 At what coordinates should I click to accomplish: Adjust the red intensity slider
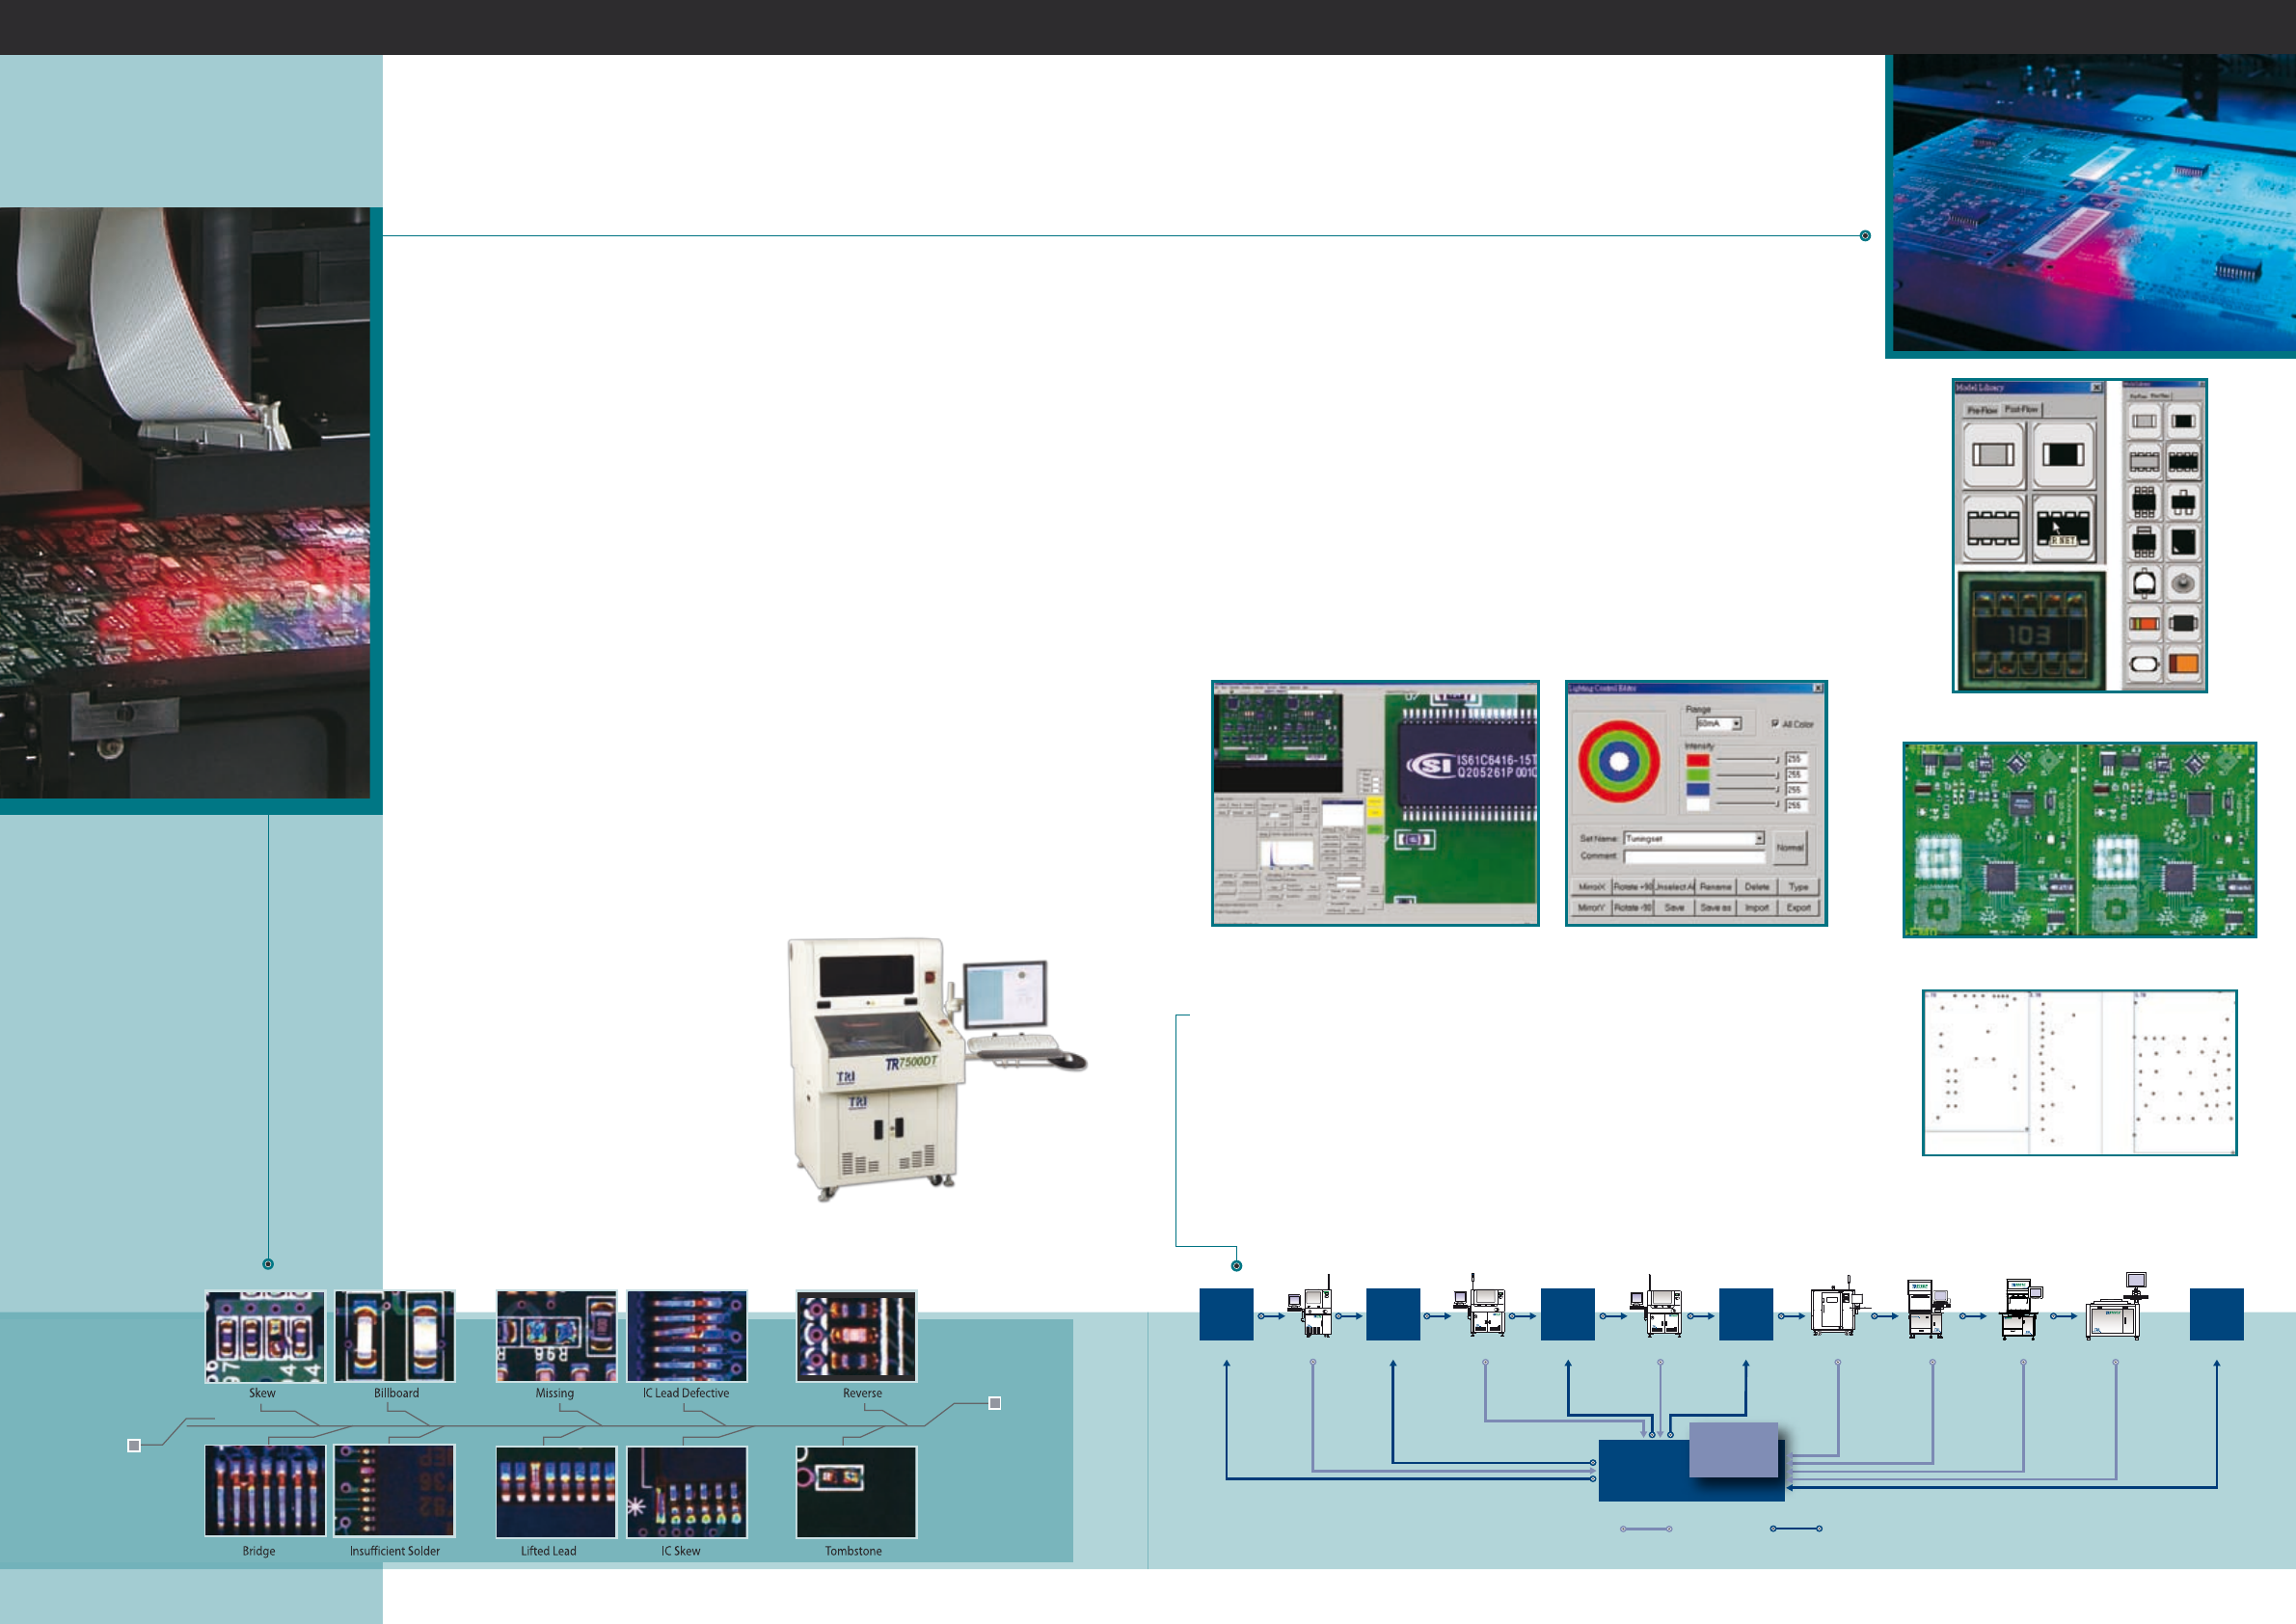(1746, 760)
